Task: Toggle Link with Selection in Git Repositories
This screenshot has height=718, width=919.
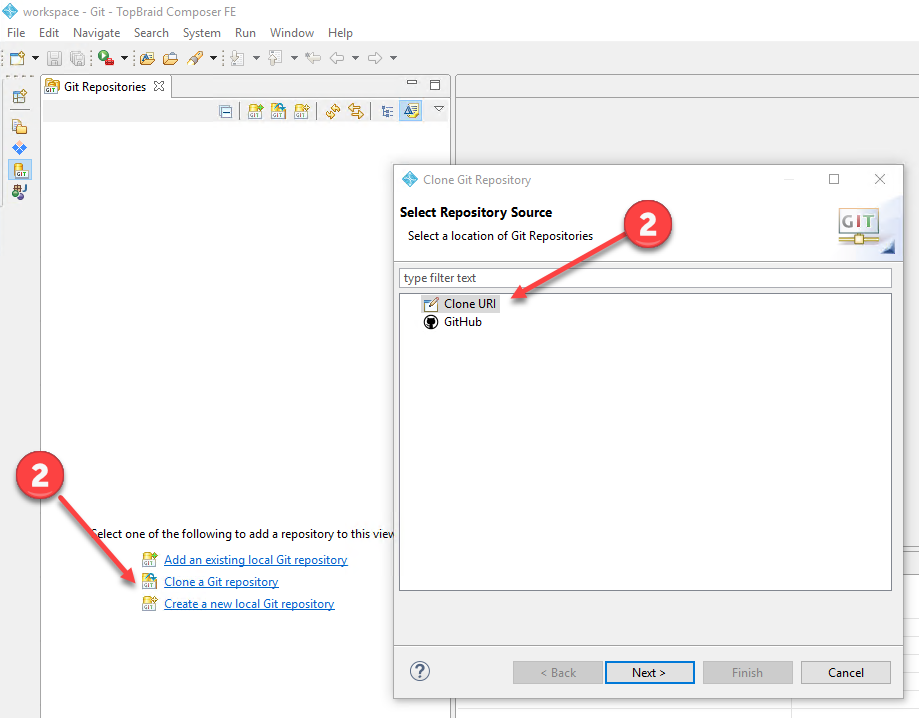Action: pos(356,111)
